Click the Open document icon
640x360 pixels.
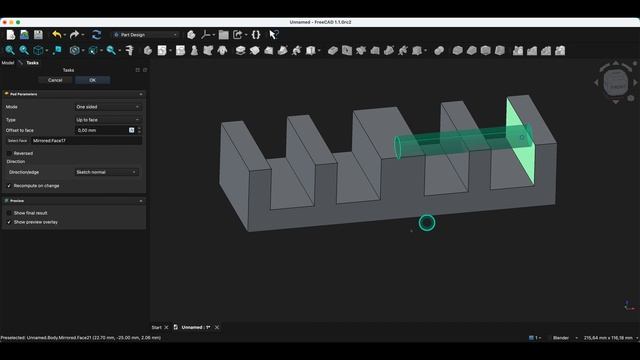24,35
